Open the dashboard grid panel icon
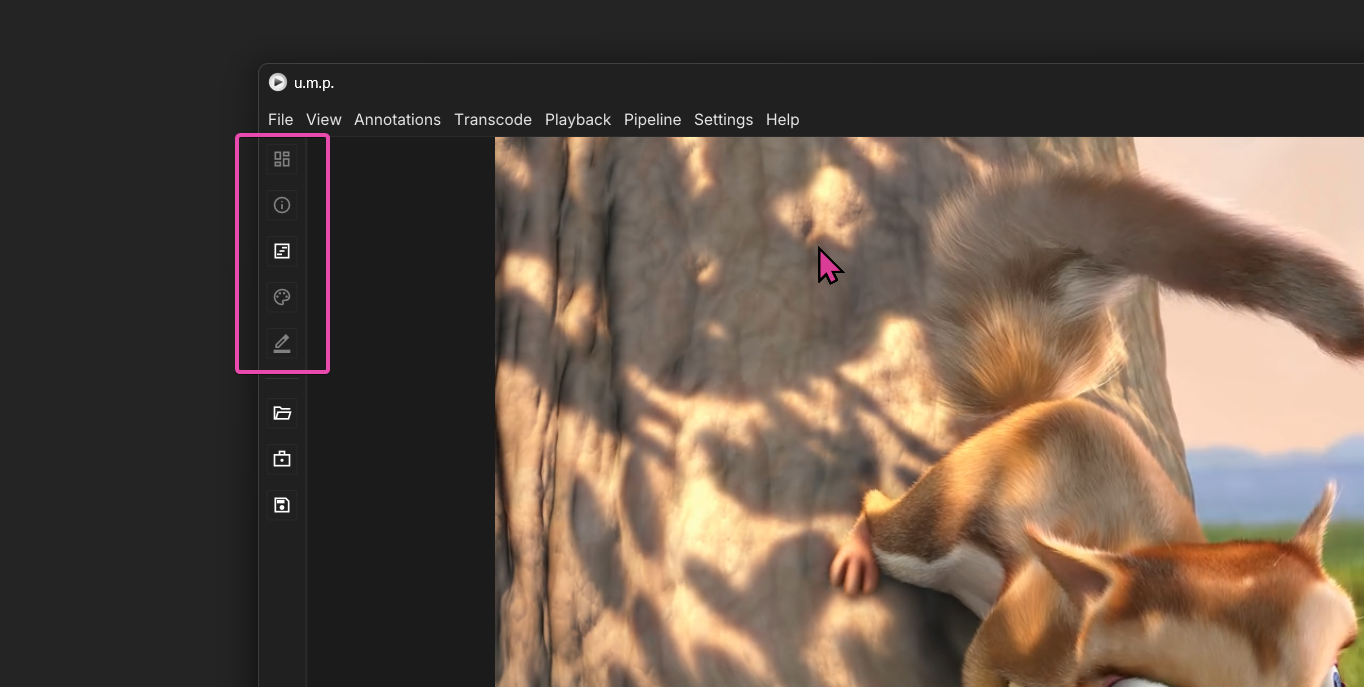 coord(282,159)
